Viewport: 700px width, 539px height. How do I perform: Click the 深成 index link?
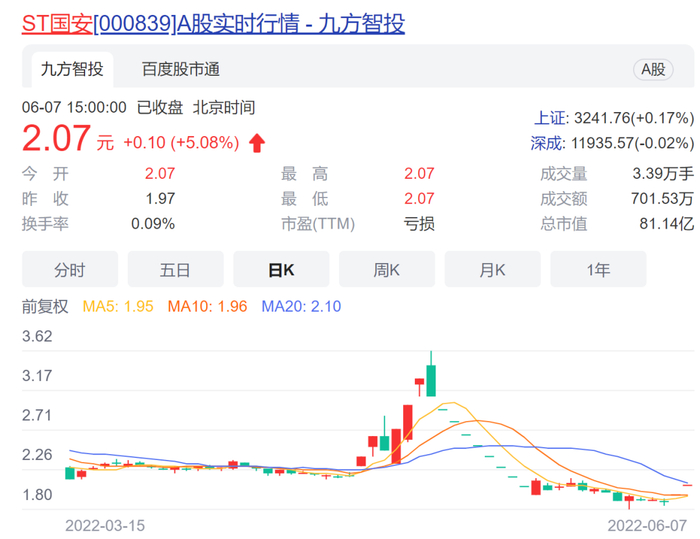point(547,143)
